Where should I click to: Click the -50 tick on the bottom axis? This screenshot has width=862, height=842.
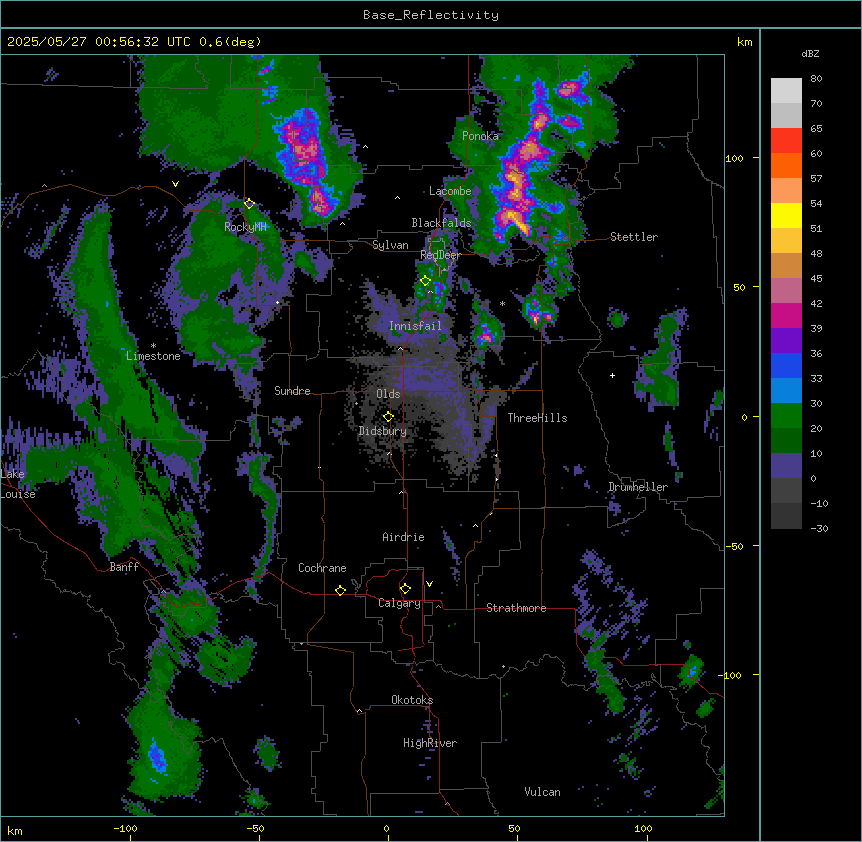coord(255,828)
